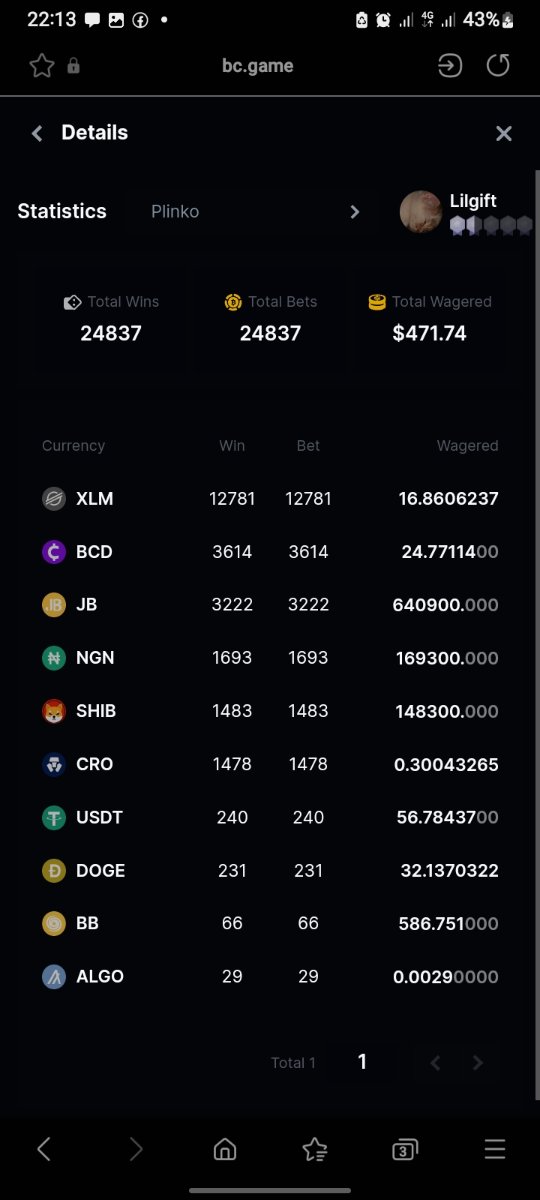Select page number 1

[x=362, y=1062]
